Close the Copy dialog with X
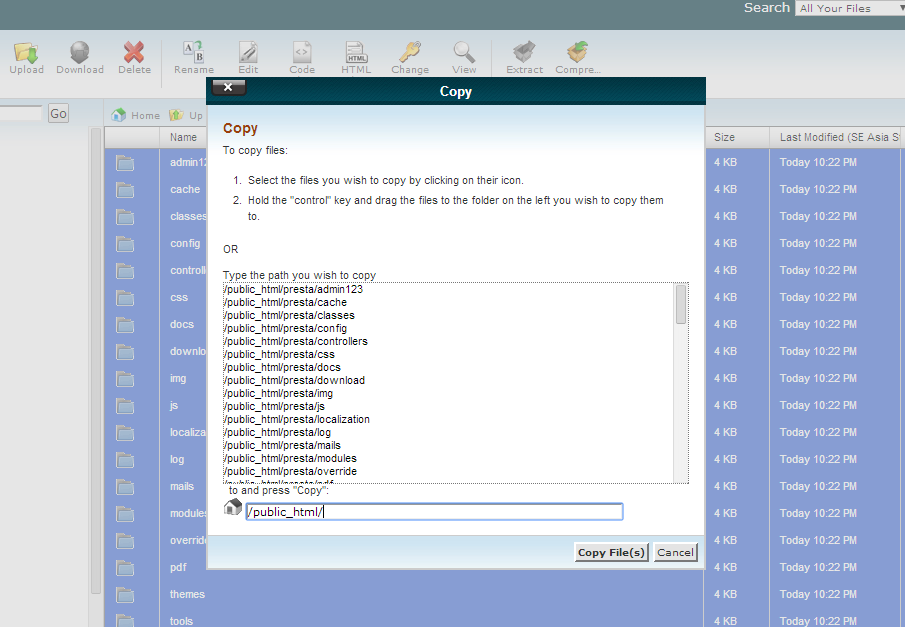Image resolution: width=905 pixels, height=627 pixels. [229, 88]
